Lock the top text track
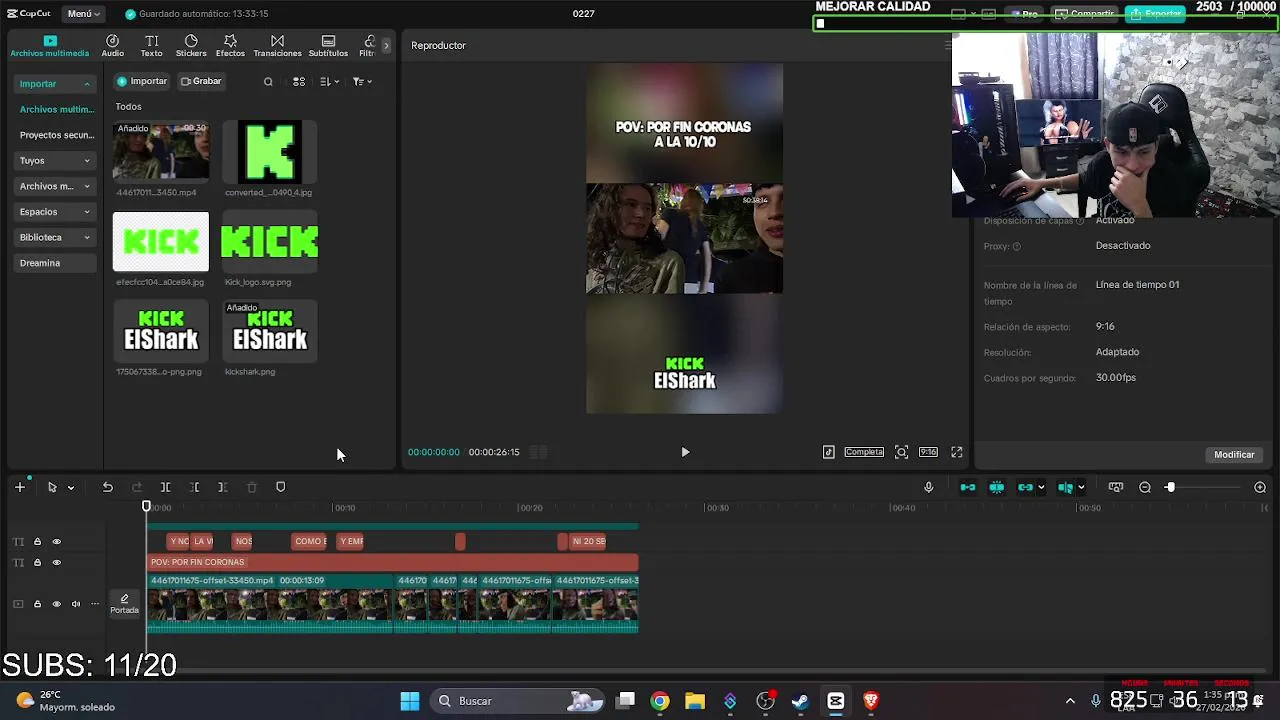 (x=37, y=541)
